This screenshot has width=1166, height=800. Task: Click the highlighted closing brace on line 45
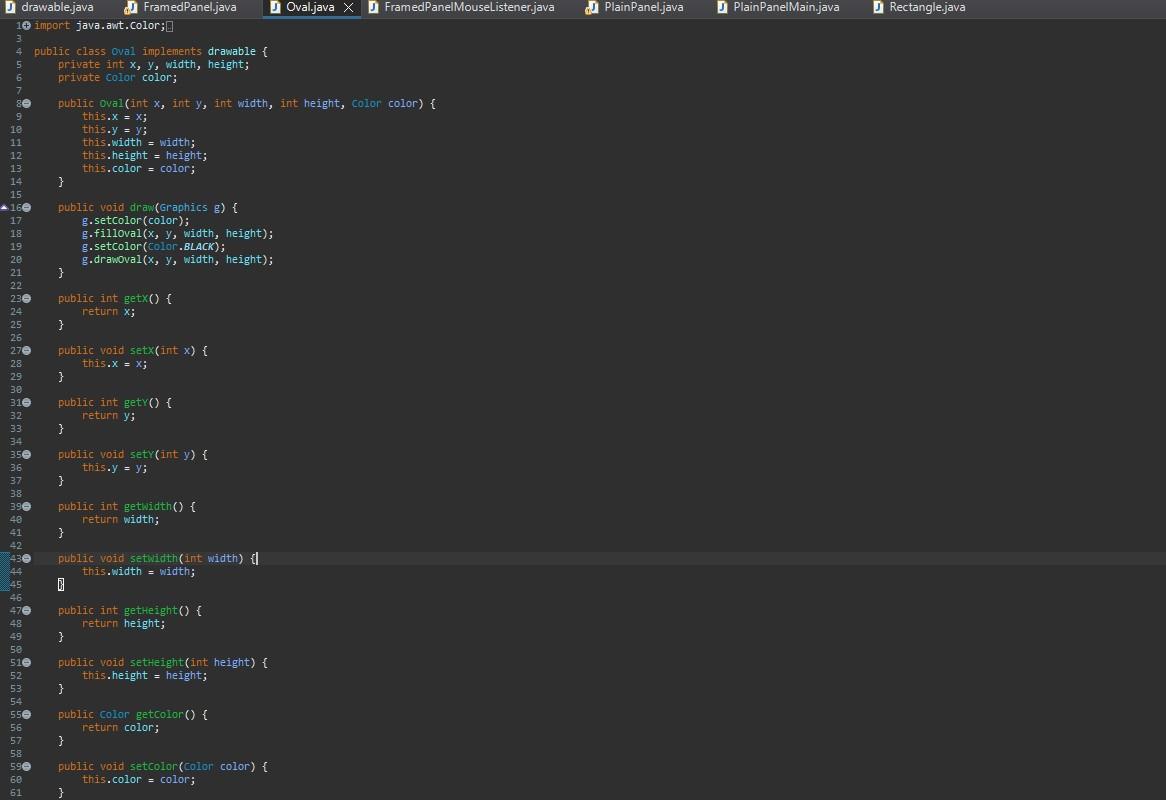(x=61, y=584)
